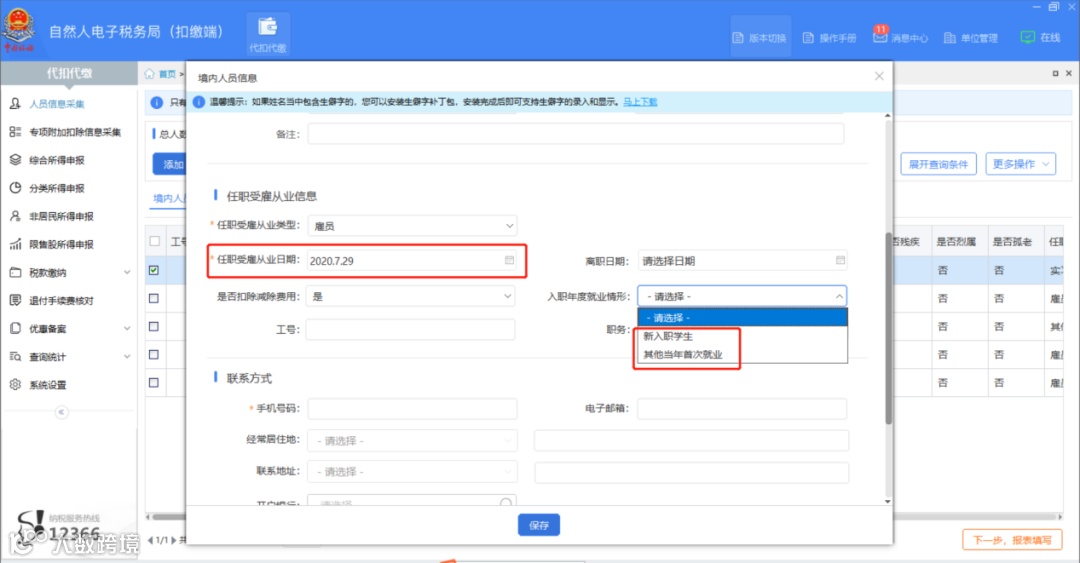1080x563 pixels.
Task: Choose the highlighted 请选择 option
Action: click(x=742, y=318)
